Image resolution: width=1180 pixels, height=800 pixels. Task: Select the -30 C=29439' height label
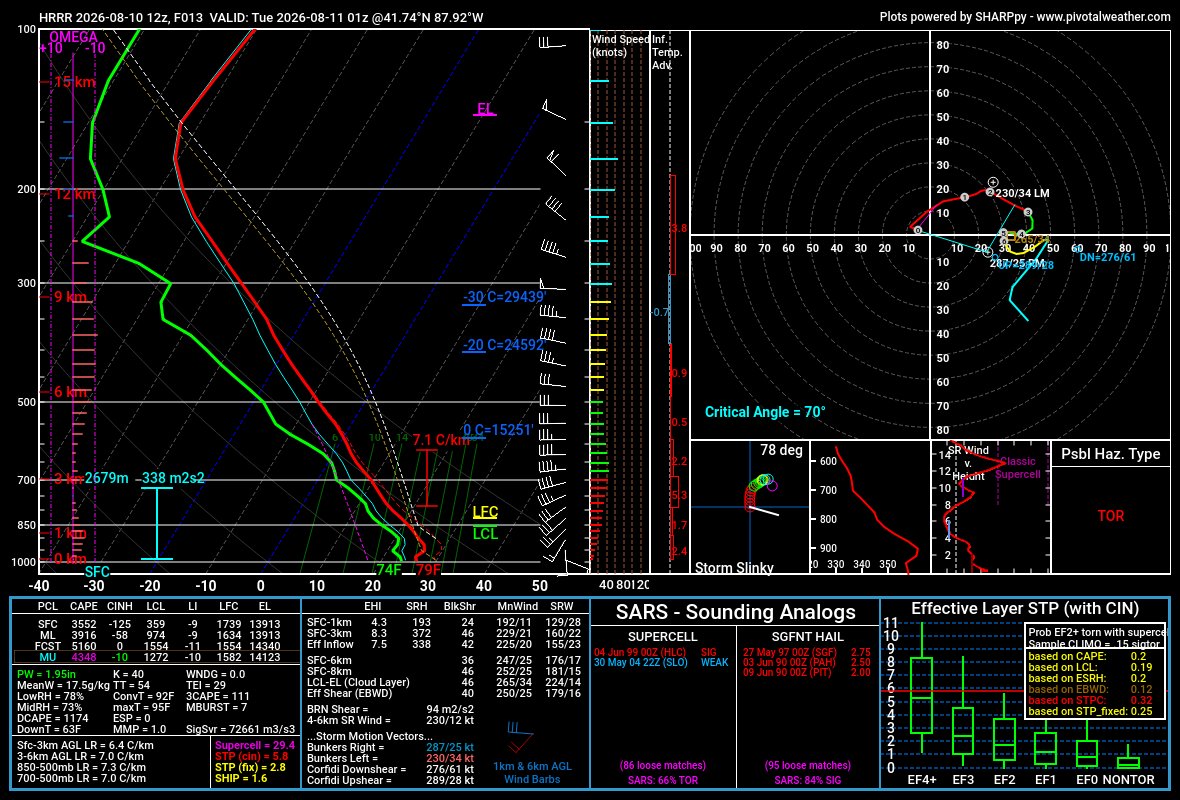pos(503,297)
